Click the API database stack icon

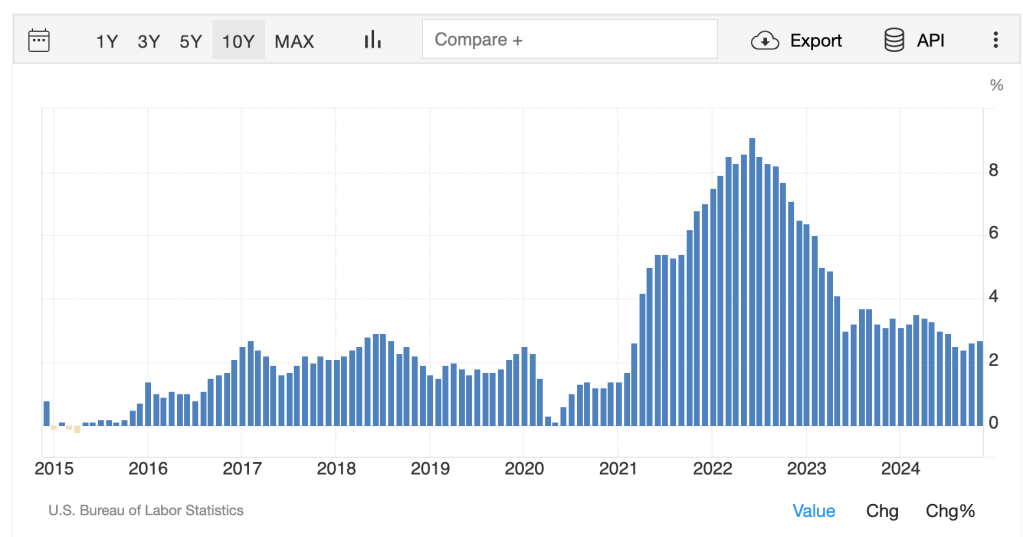pos(894,40)
